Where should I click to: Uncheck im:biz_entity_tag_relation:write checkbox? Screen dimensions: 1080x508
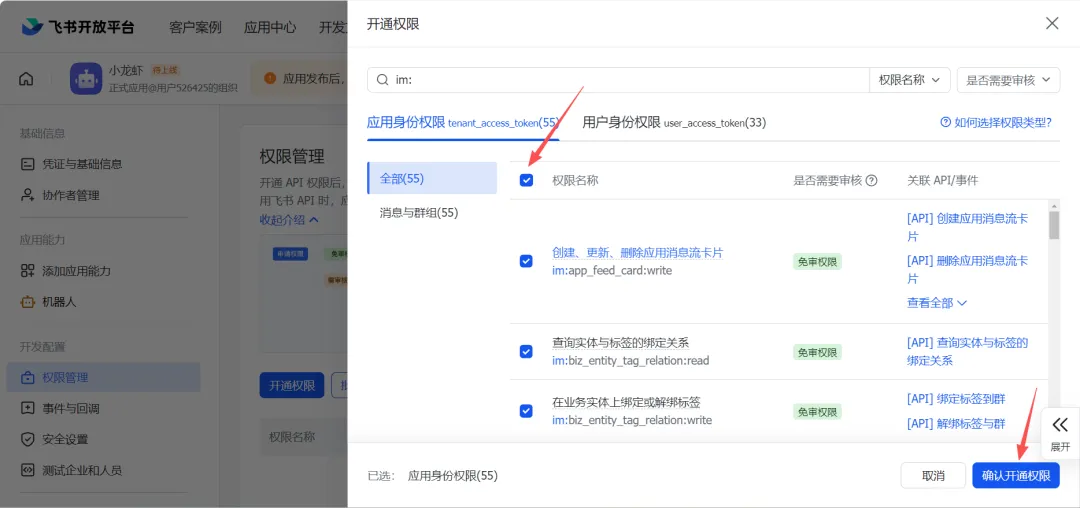[526, 411]
